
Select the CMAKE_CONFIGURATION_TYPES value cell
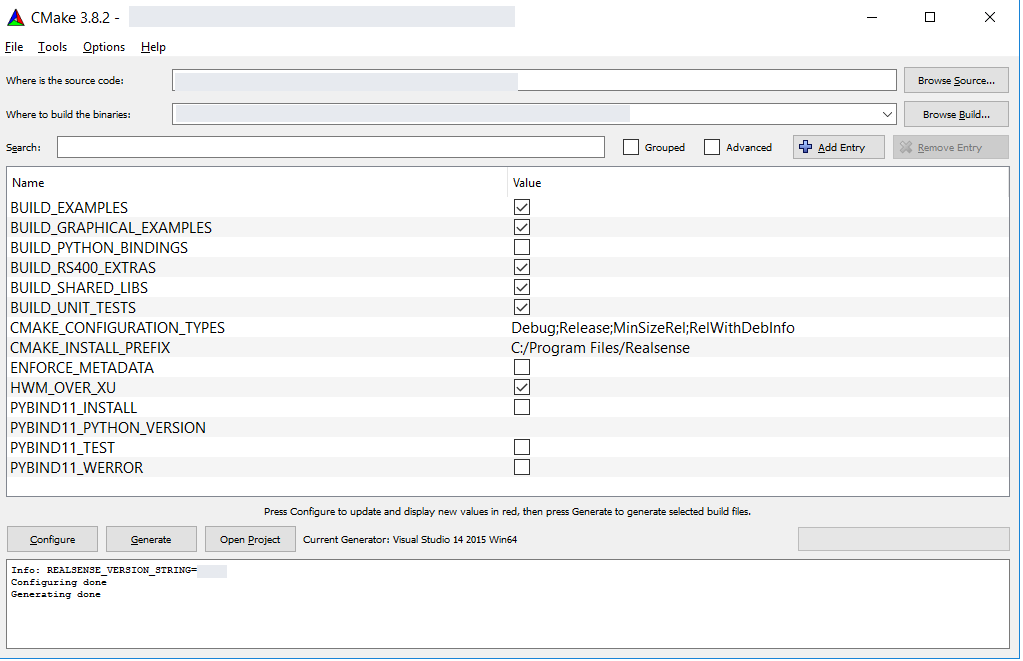653,328
